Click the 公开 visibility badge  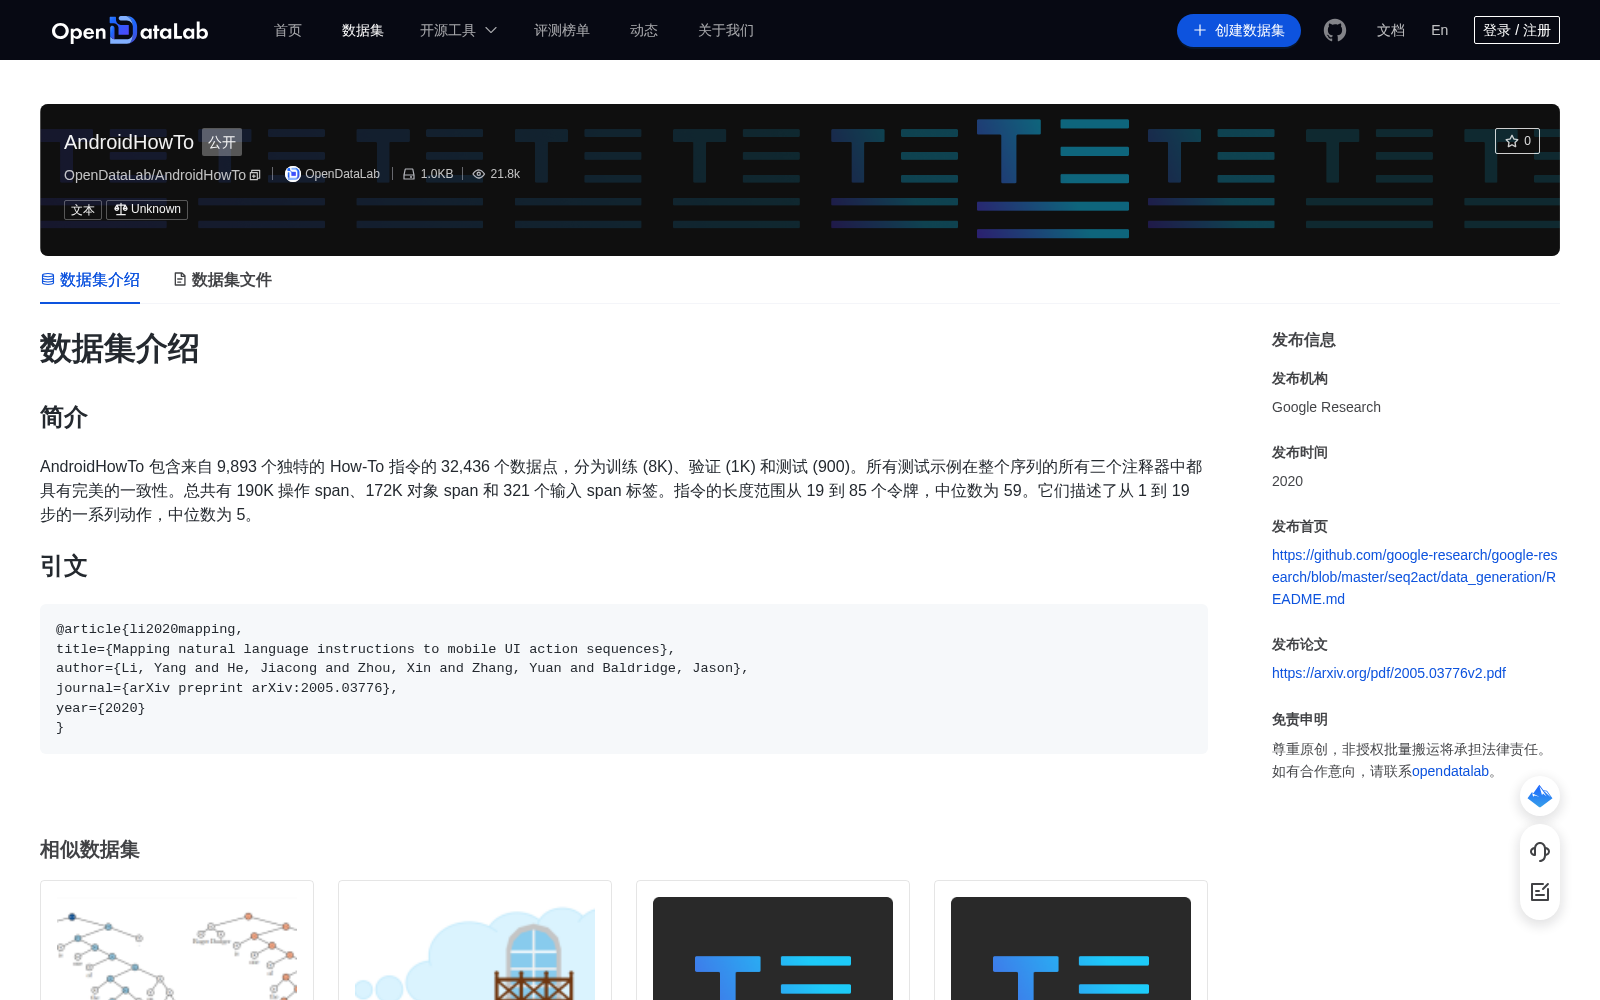pos(222,142)
